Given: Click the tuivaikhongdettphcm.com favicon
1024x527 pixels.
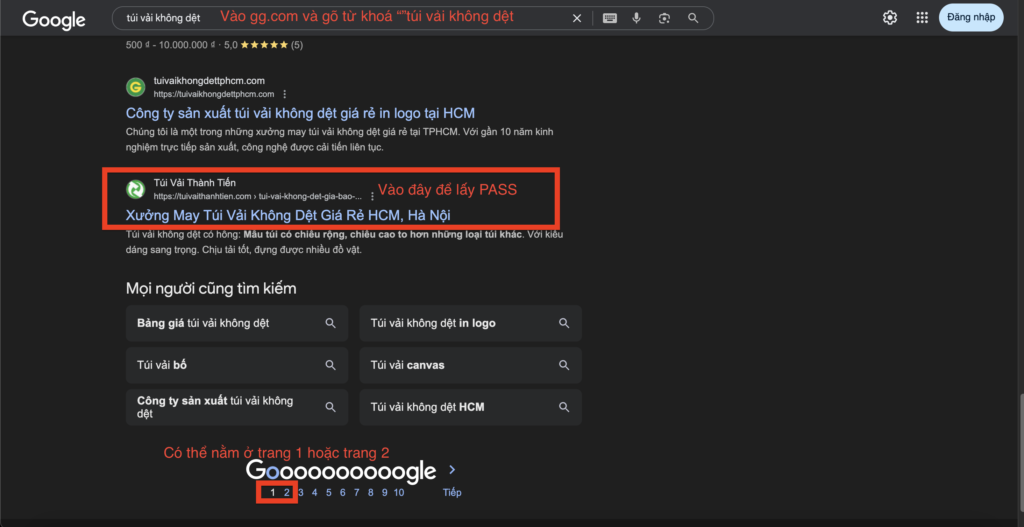Looking at the screenshot, I should (x=135, y=87).
